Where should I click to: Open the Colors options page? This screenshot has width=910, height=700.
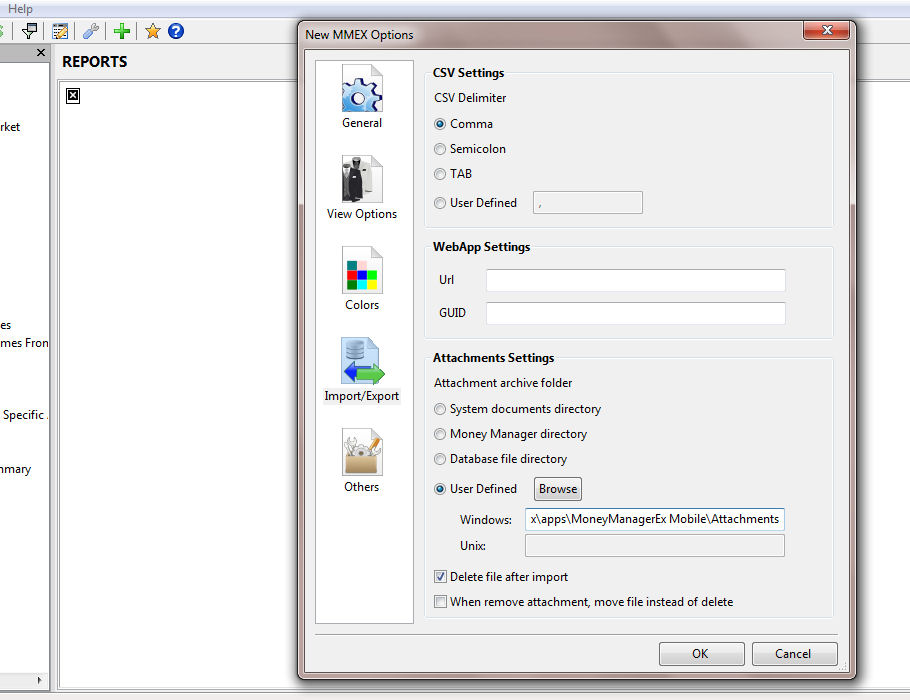362,279
